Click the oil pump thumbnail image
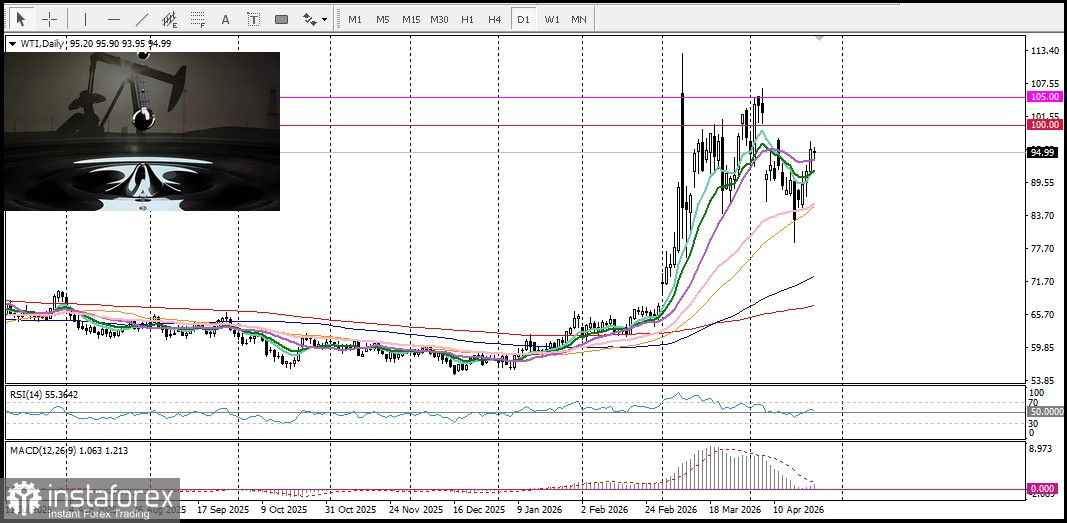This screenshot has width=1067, height=523. [x=142, y=131]
